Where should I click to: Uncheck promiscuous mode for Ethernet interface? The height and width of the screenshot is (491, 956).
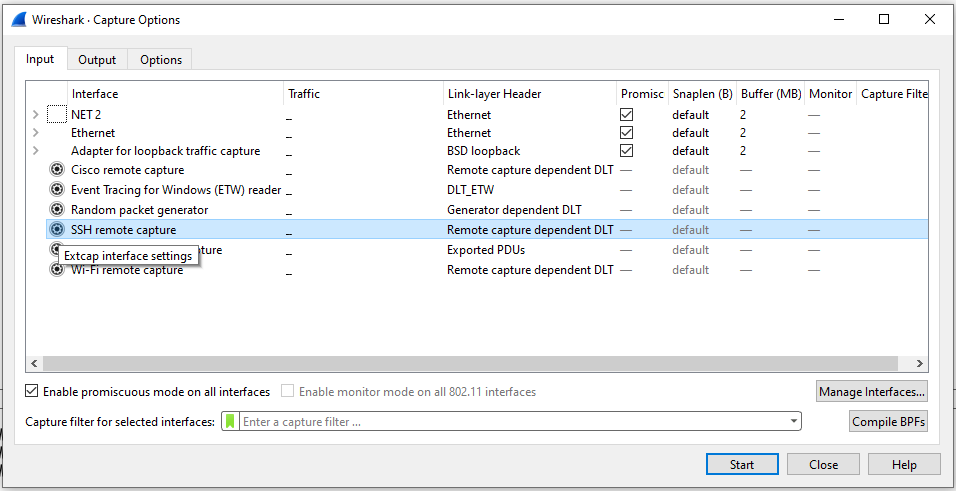coord(627,133)
